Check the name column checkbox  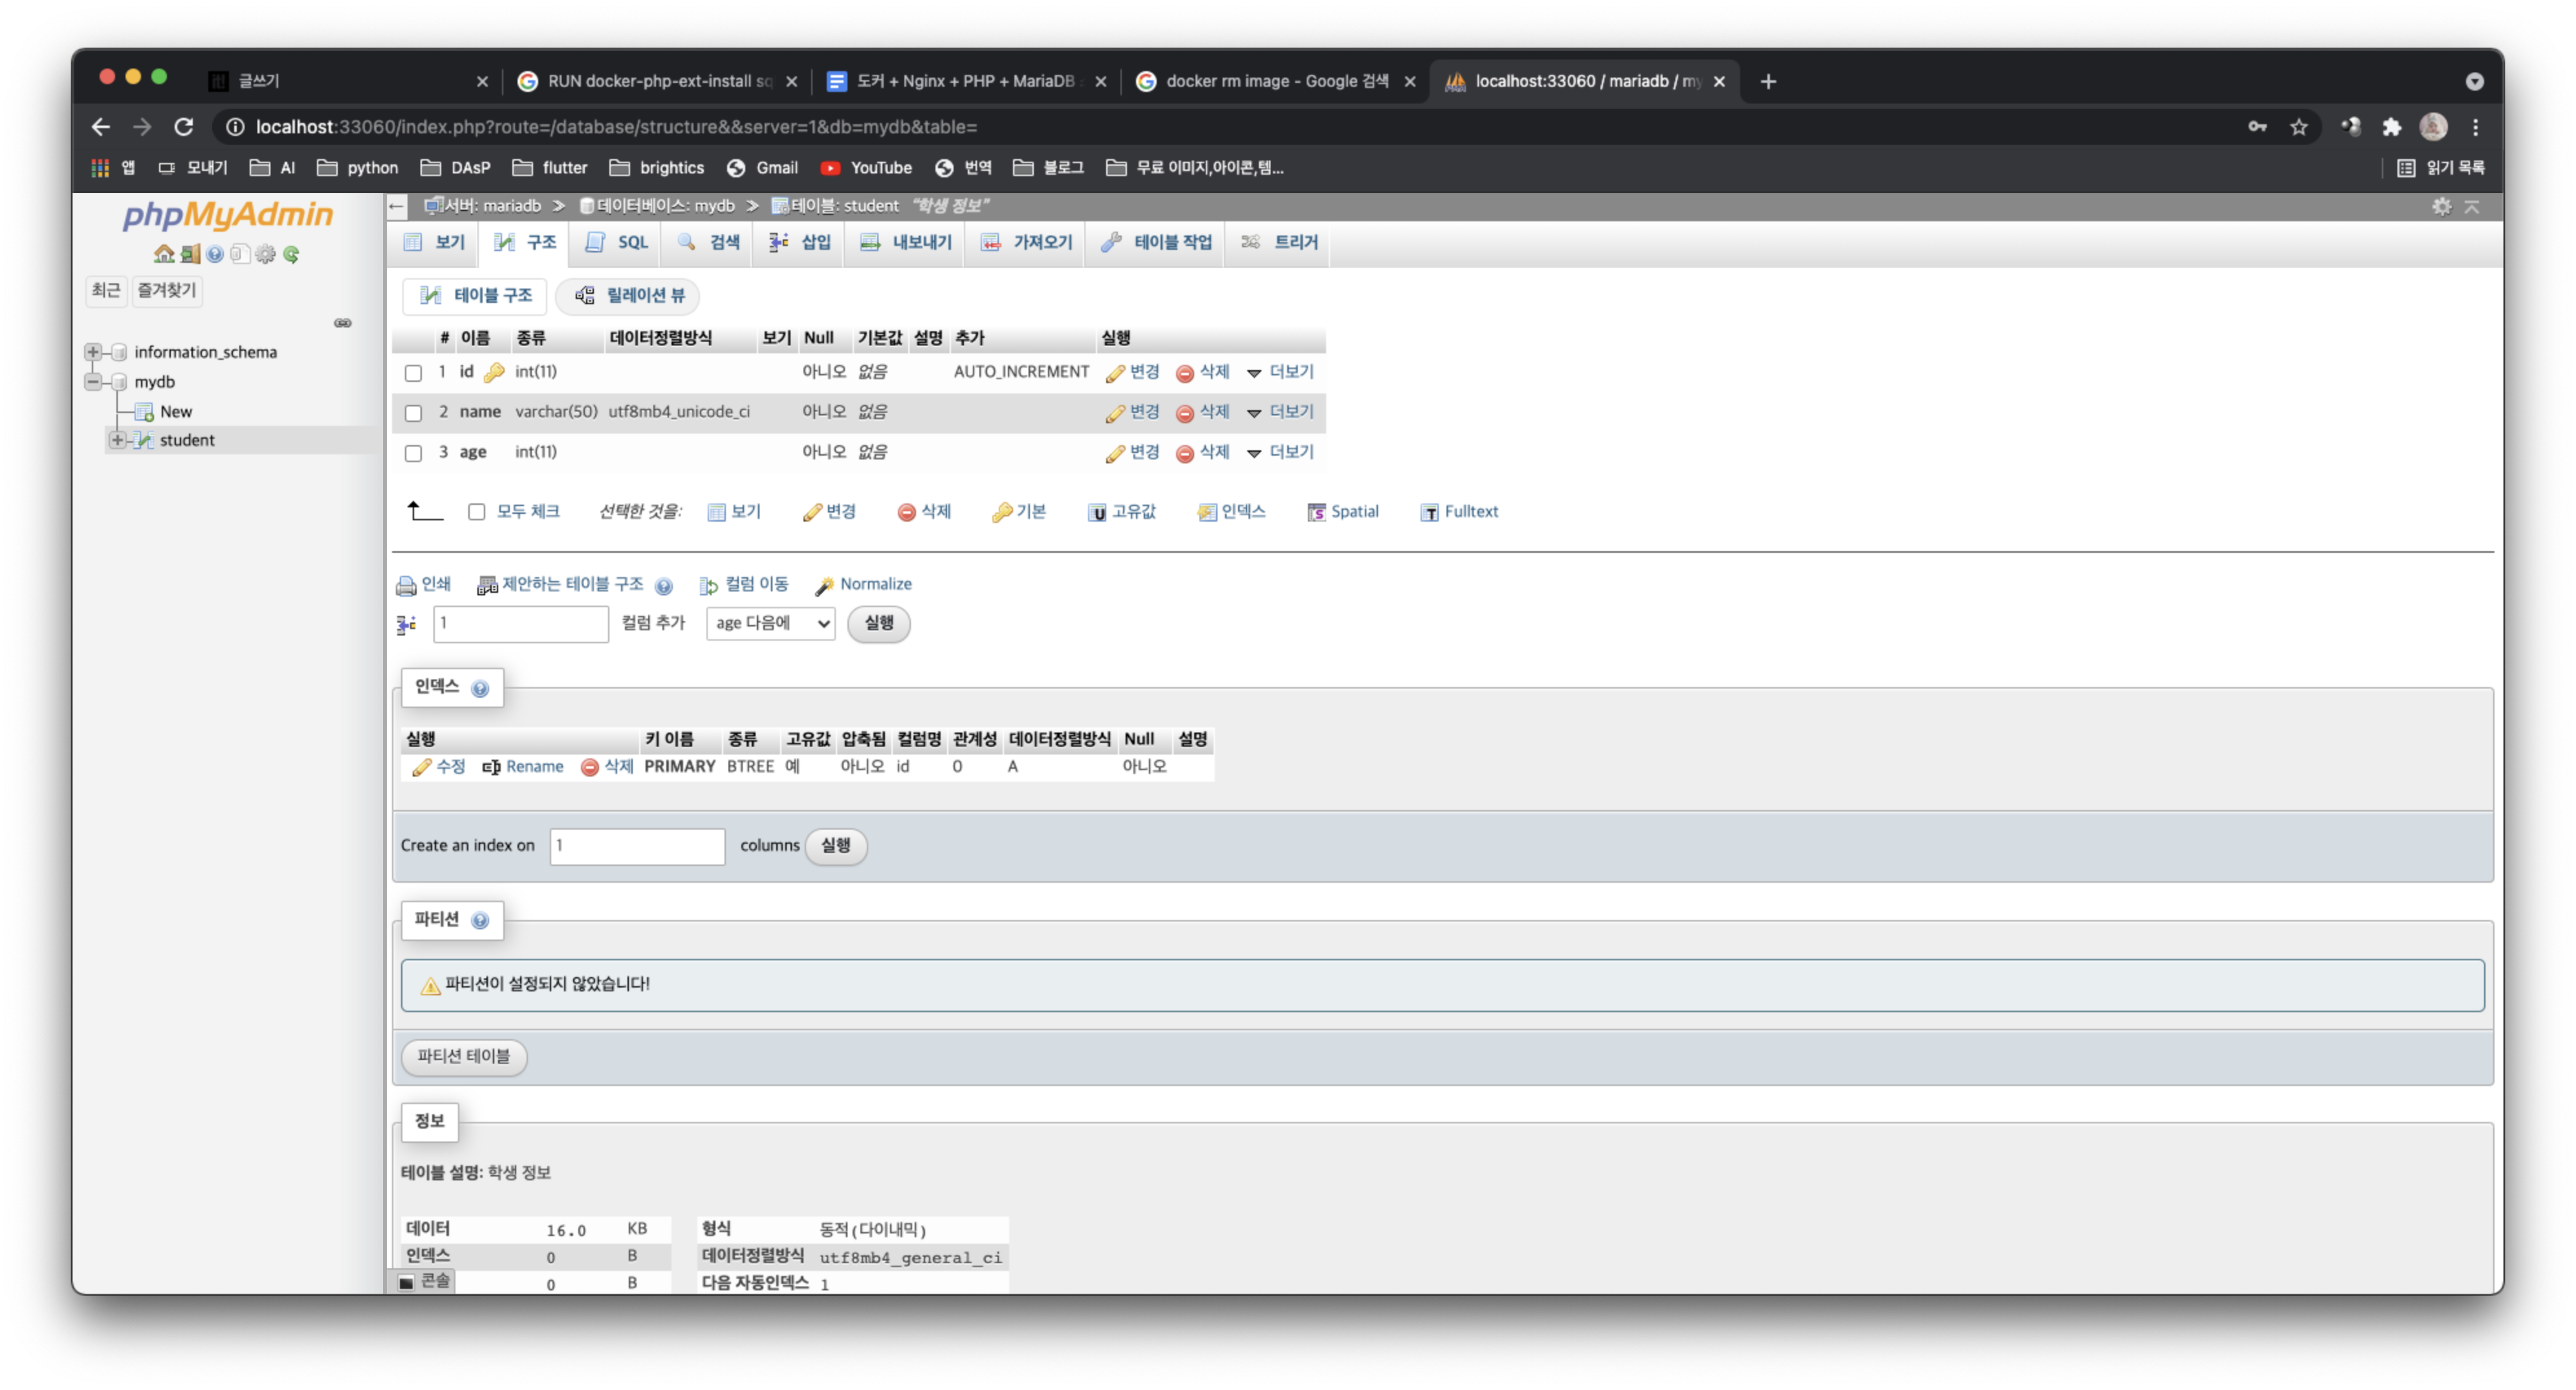[413, 413]
